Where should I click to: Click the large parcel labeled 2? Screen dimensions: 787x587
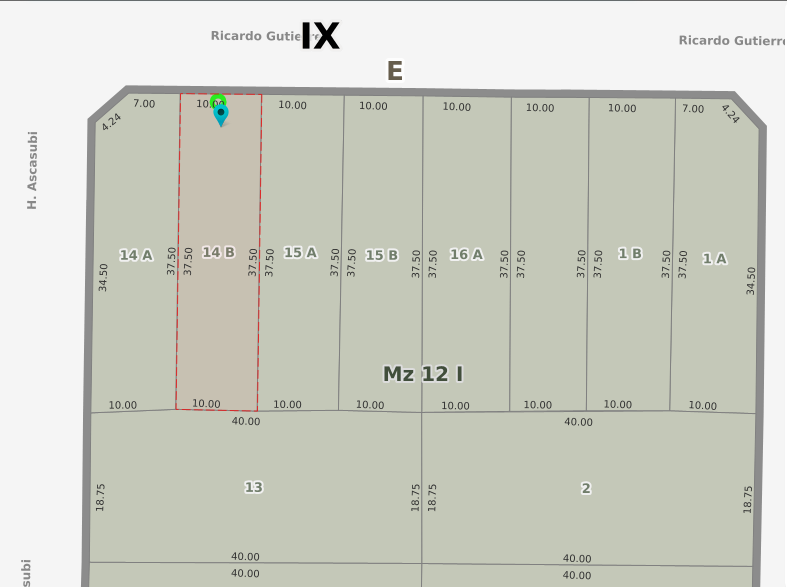click(586, 488)
